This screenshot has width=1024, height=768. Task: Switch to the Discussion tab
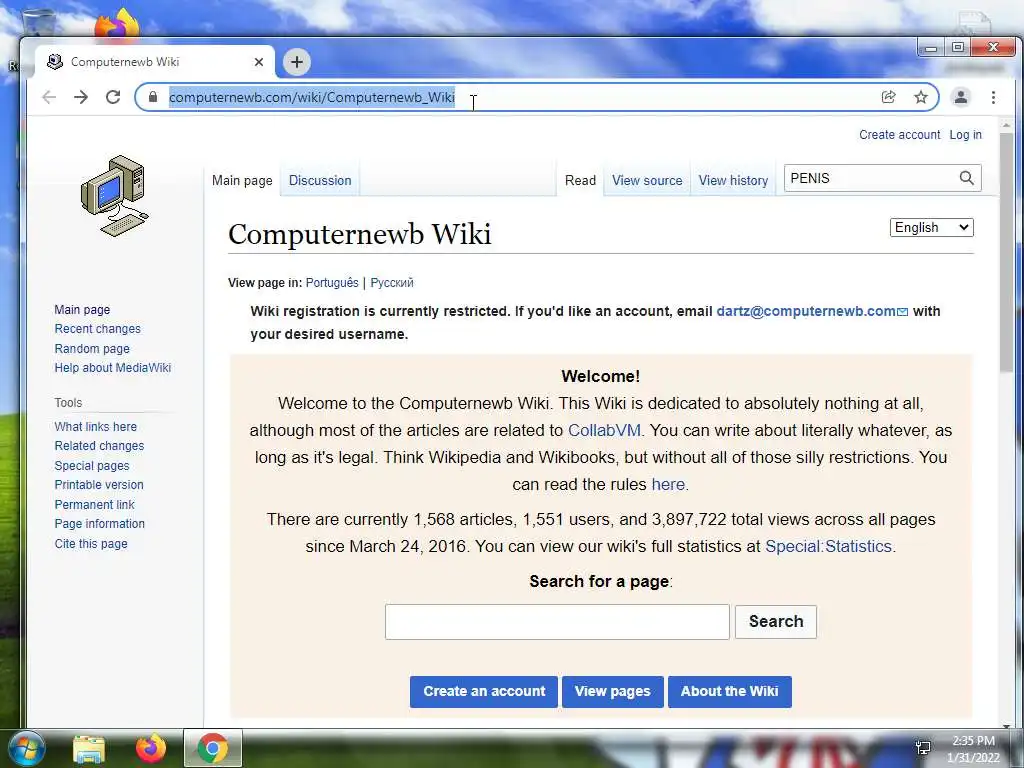(x=320, y=180)
